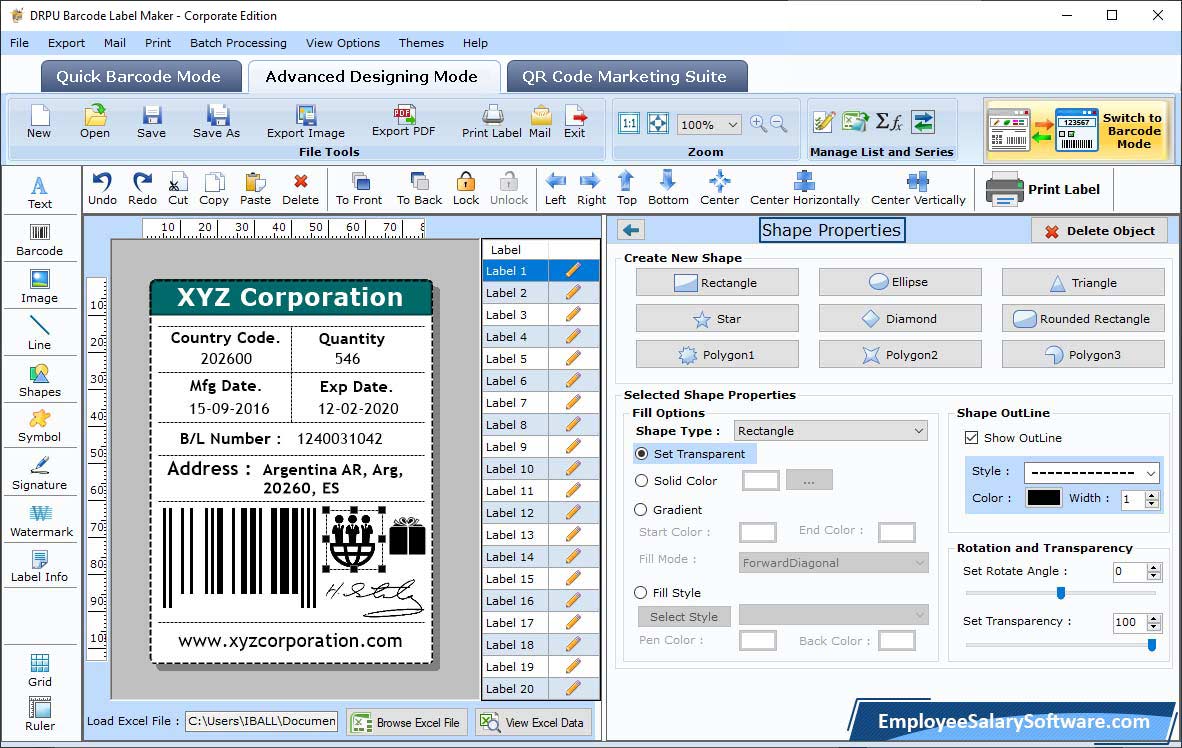Select the Text tool in sidebar
The height and width of the screenshot is (748, 1182).
point(39,192)
